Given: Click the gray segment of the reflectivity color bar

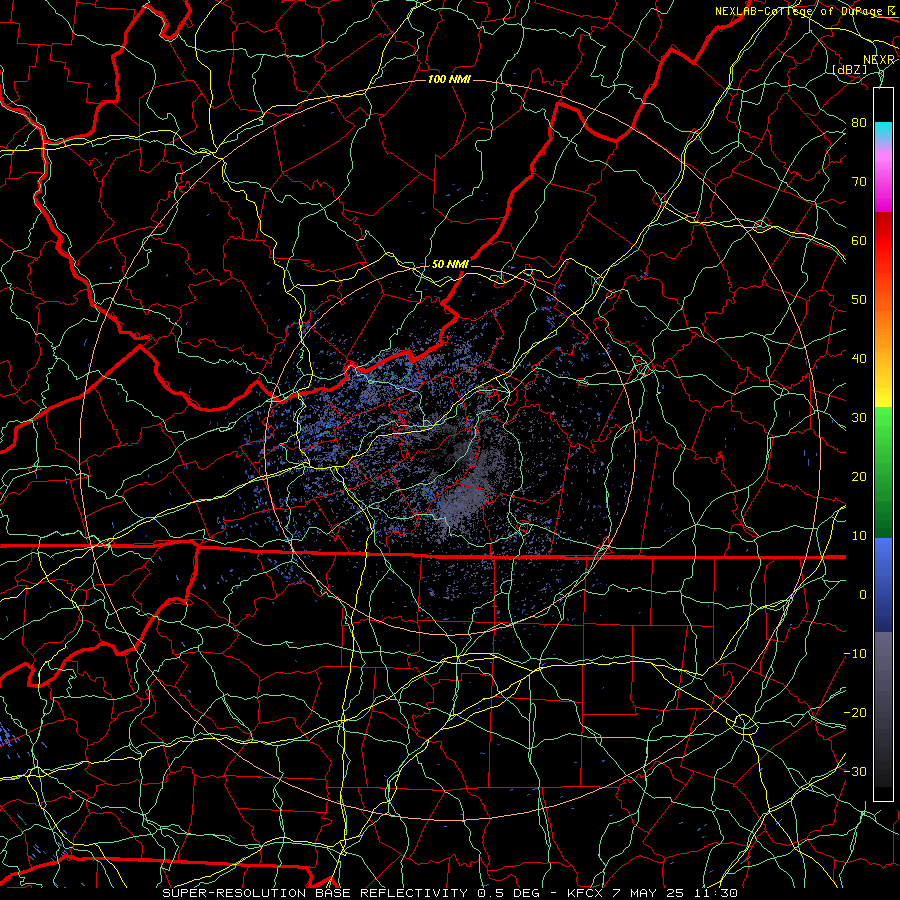Looking at the screenshot, I should point(883,709).
